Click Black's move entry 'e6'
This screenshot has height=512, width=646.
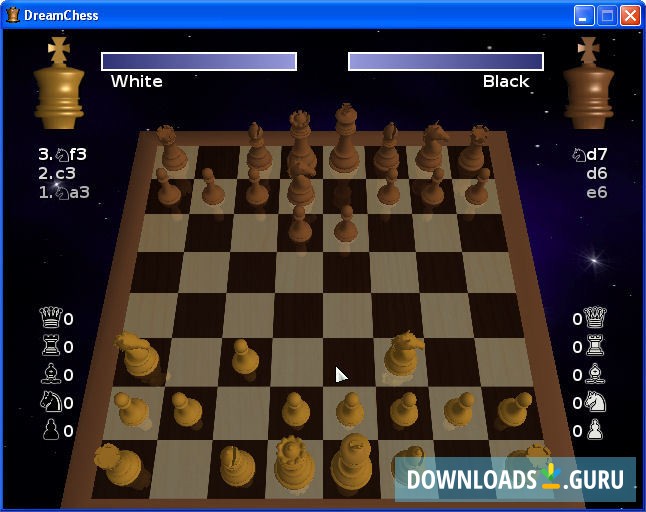coord(597,192)
